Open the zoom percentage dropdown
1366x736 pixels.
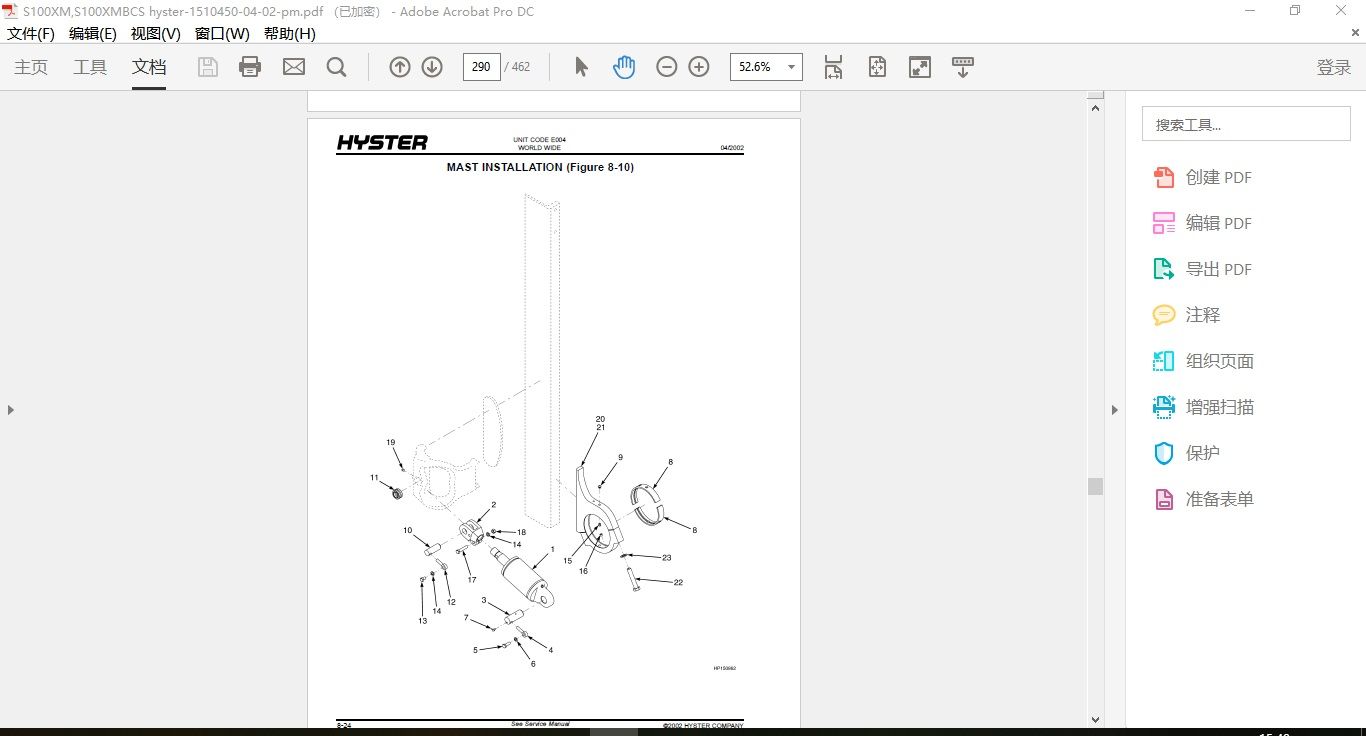tap(790, 66)
